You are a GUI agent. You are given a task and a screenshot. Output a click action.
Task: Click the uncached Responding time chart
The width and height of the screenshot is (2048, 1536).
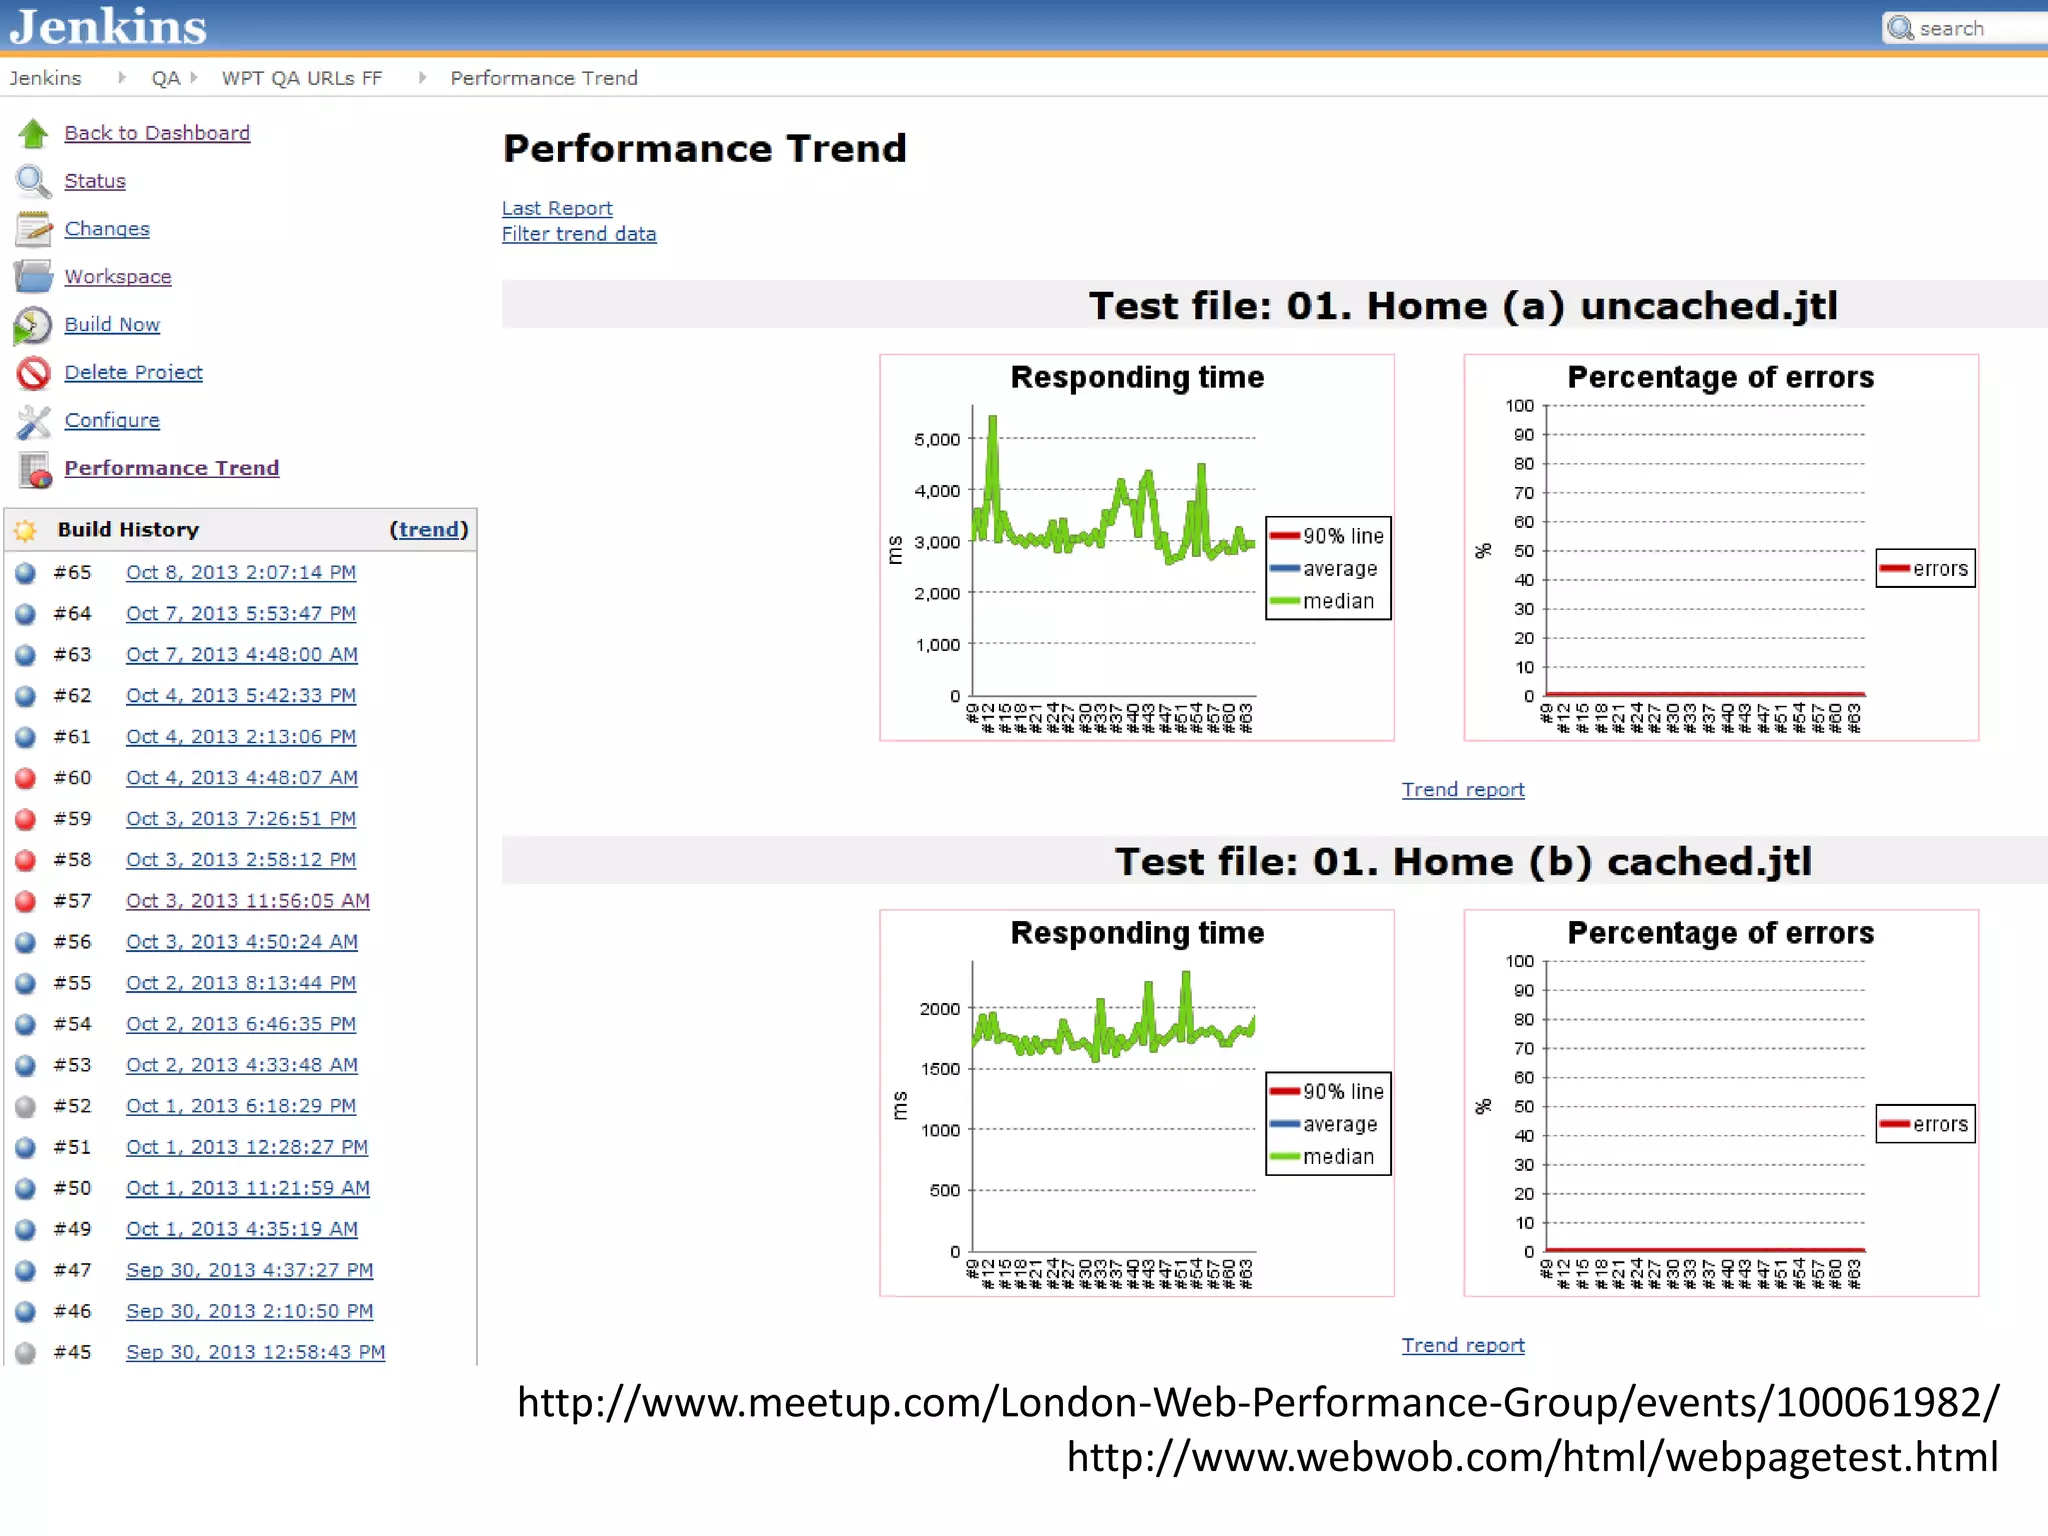click(1137, 548)
